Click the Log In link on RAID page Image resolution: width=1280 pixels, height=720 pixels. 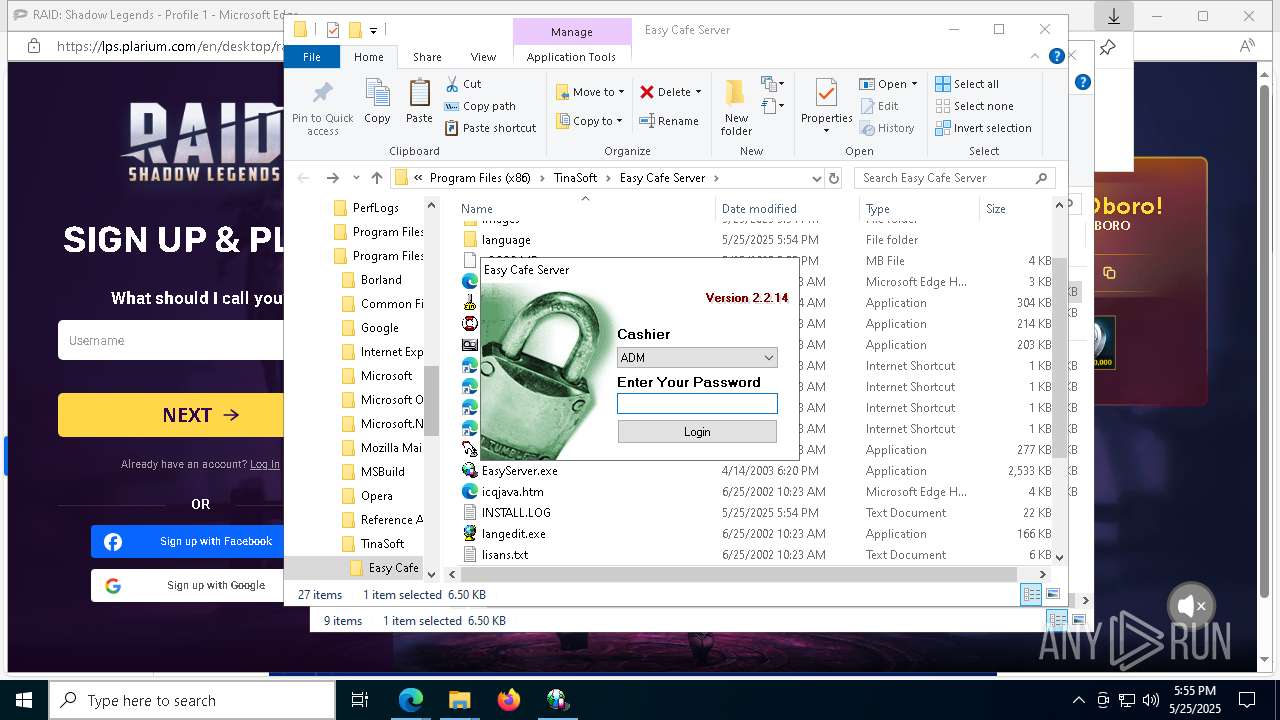265,464
